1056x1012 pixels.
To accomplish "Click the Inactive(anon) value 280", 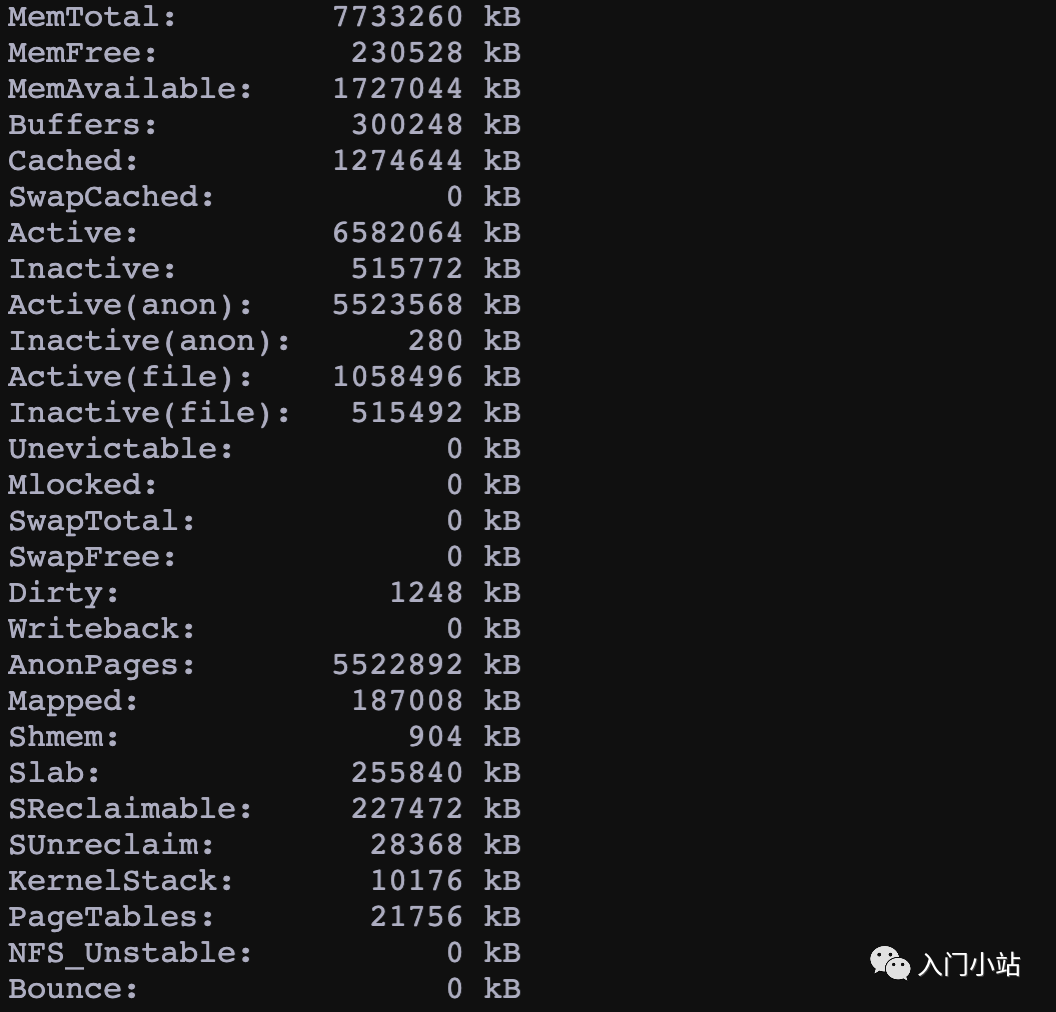I will pos(435,341).
